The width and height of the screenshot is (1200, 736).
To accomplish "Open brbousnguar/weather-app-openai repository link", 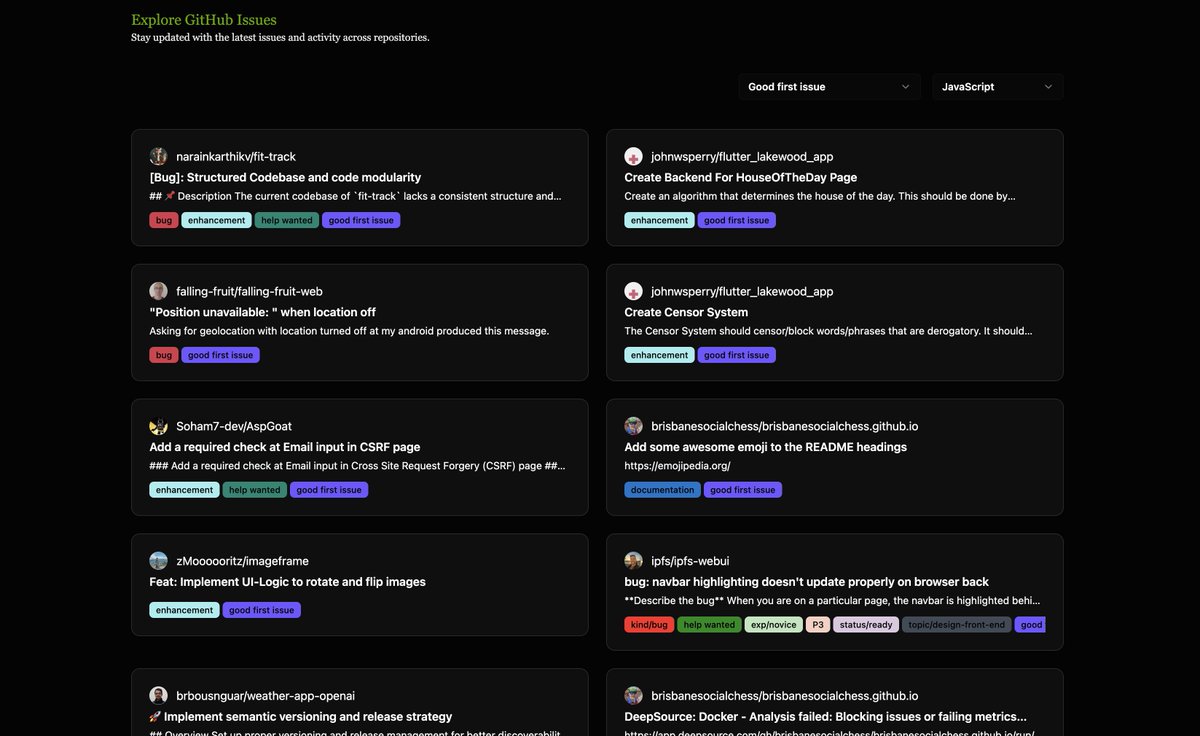I will pos(266,696).
